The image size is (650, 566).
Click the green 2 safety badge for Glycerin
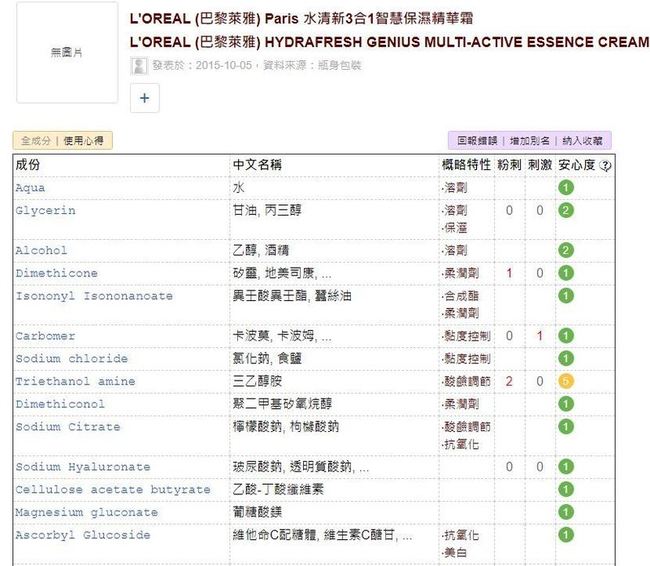click(566, 210)
